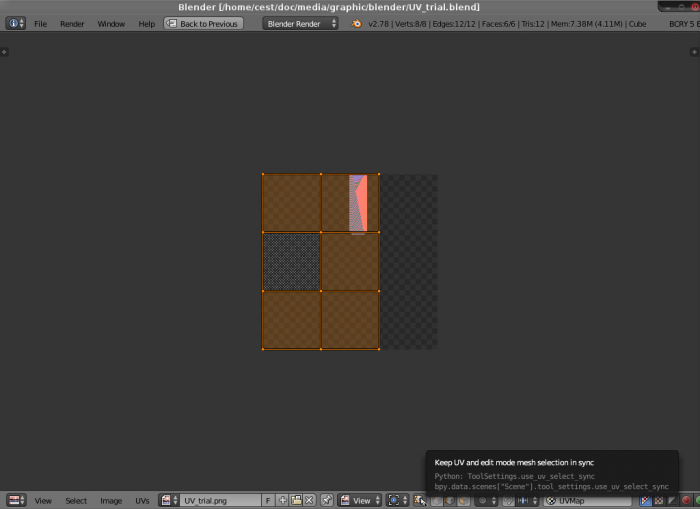The width and height of the screenshot is (700, 509).
Task: Open the pivot point dropdown
Action: (x=397, y=500)
